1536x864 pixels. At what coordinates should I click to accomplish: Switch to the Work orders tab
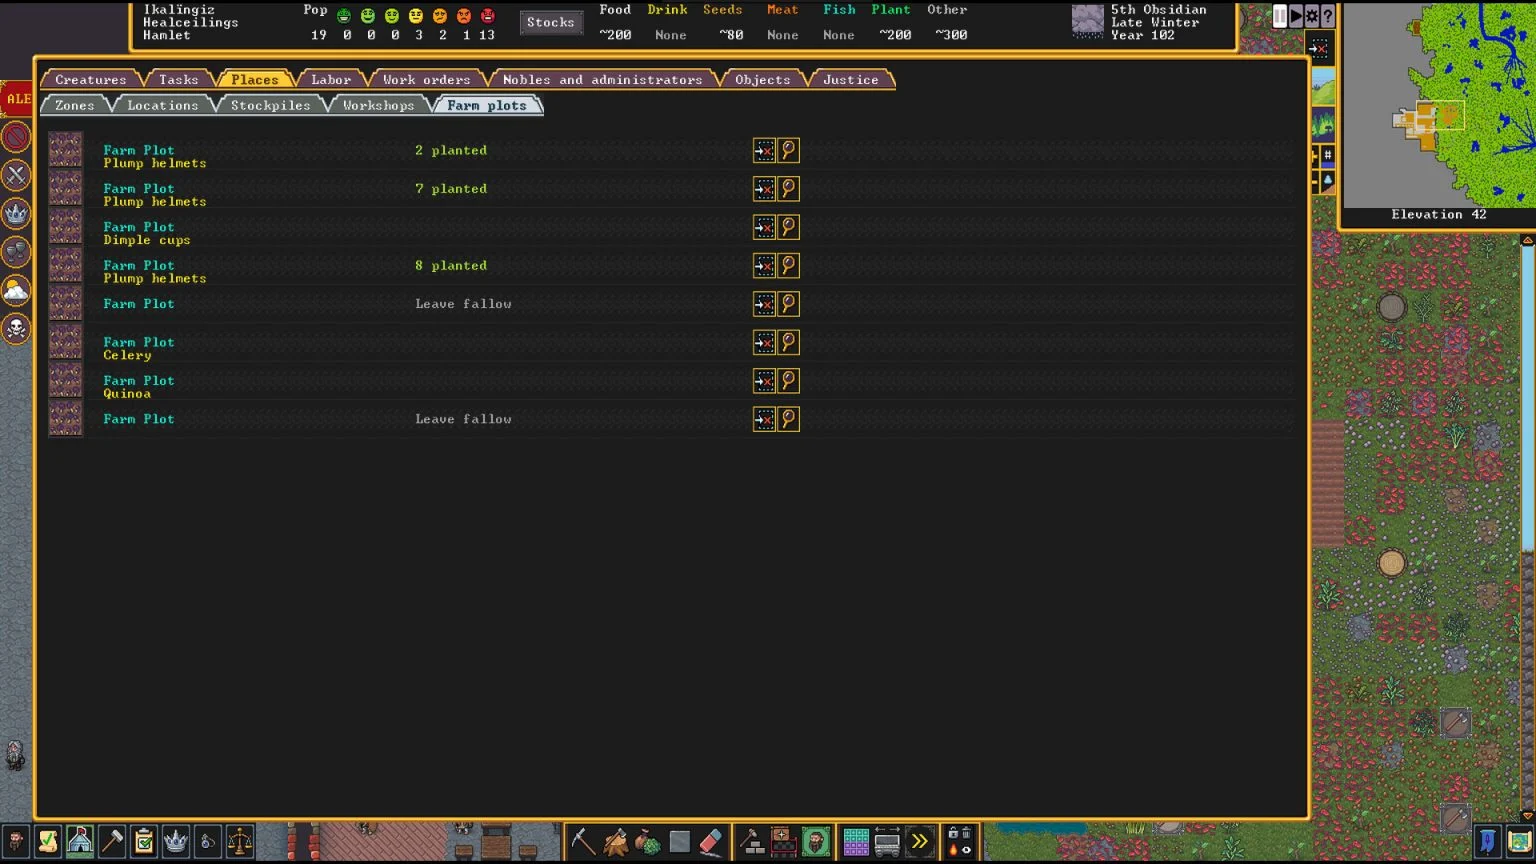click(x=426, y=79)
